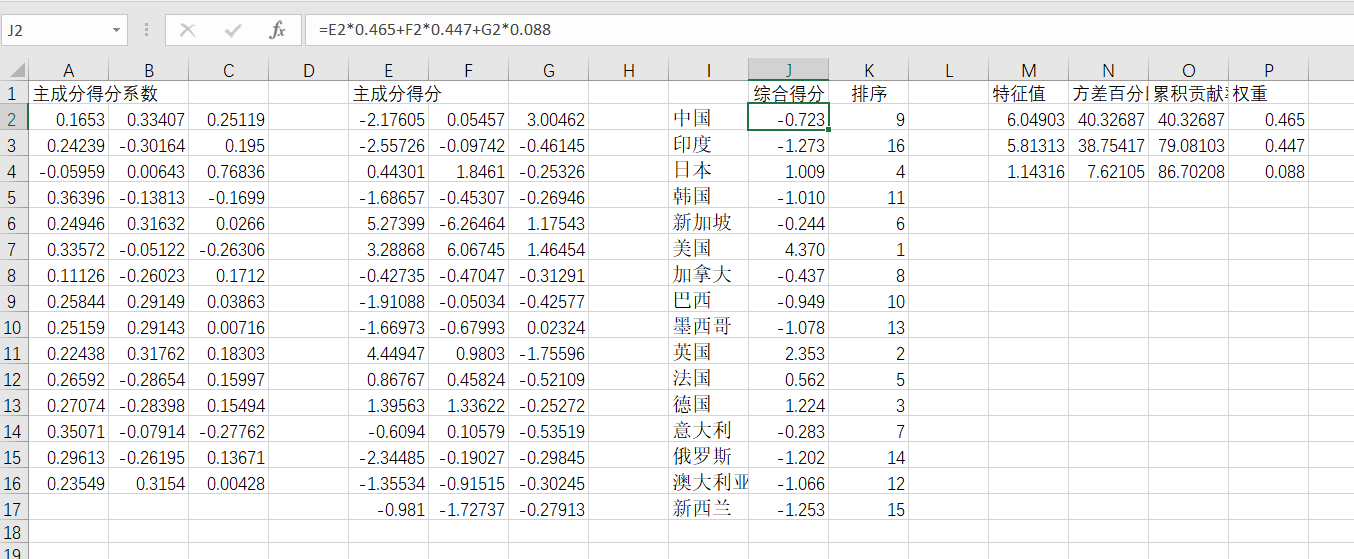The height and width of the screenshot is (559, 1354).
Task: Select the cell containing 美国
Action: point(708,249)
